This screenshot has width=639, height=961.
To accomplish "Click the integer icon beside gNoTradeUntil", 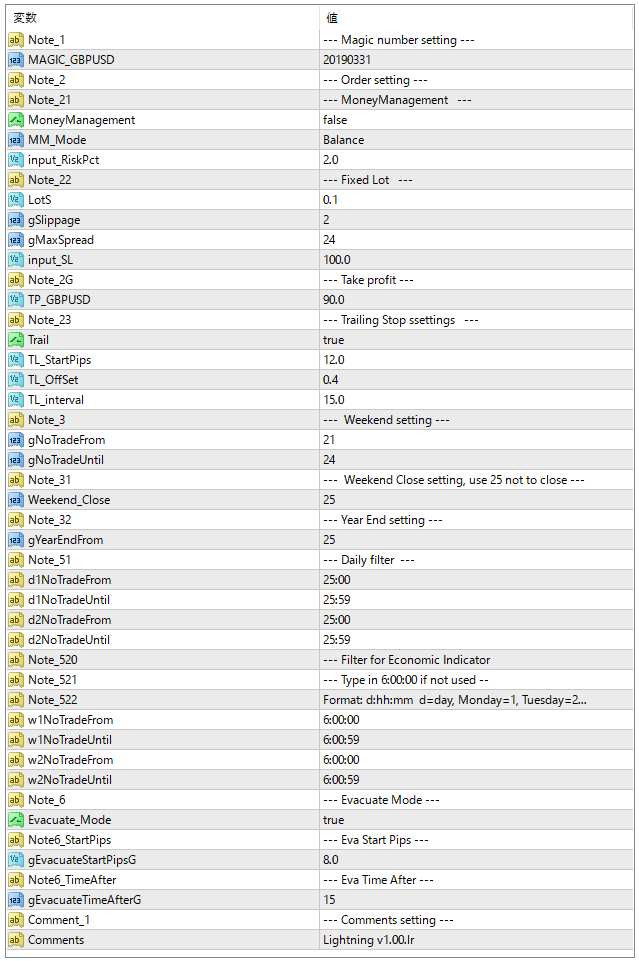I will (x=16, y=460).
